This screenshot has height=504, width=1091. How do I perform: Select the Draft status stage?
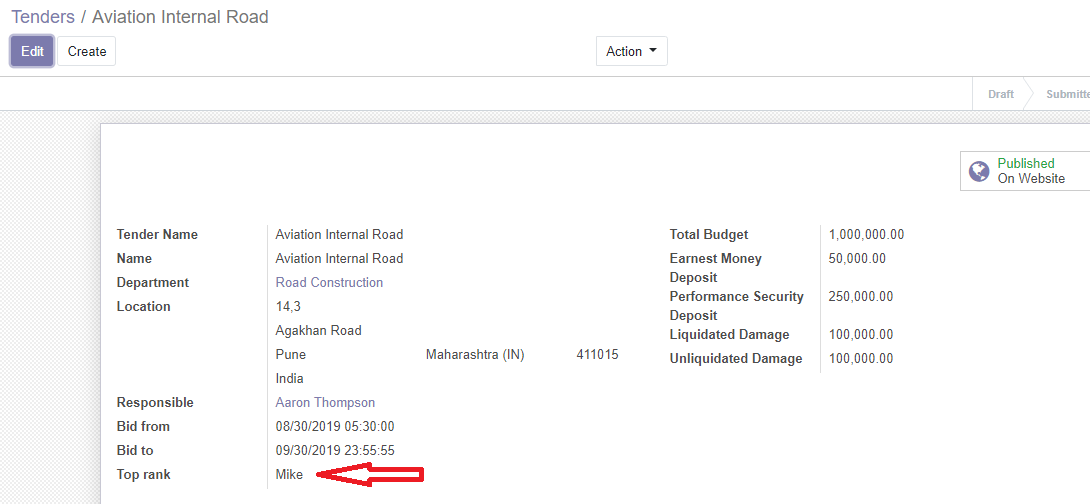pos(1000,94)
